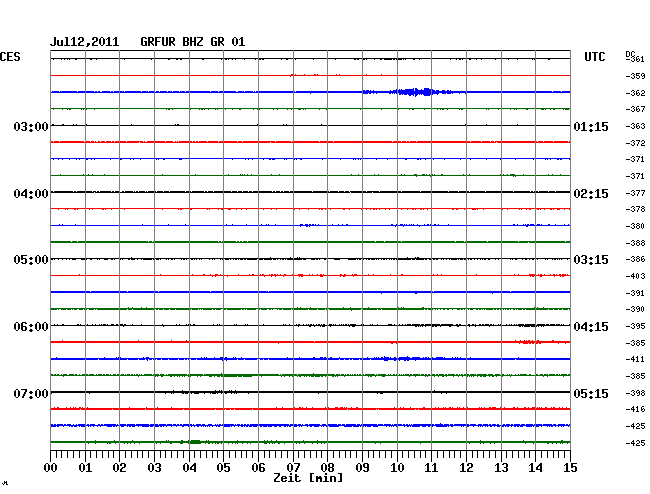Select the station code GRFUR in the header

(x=158, y=42)
